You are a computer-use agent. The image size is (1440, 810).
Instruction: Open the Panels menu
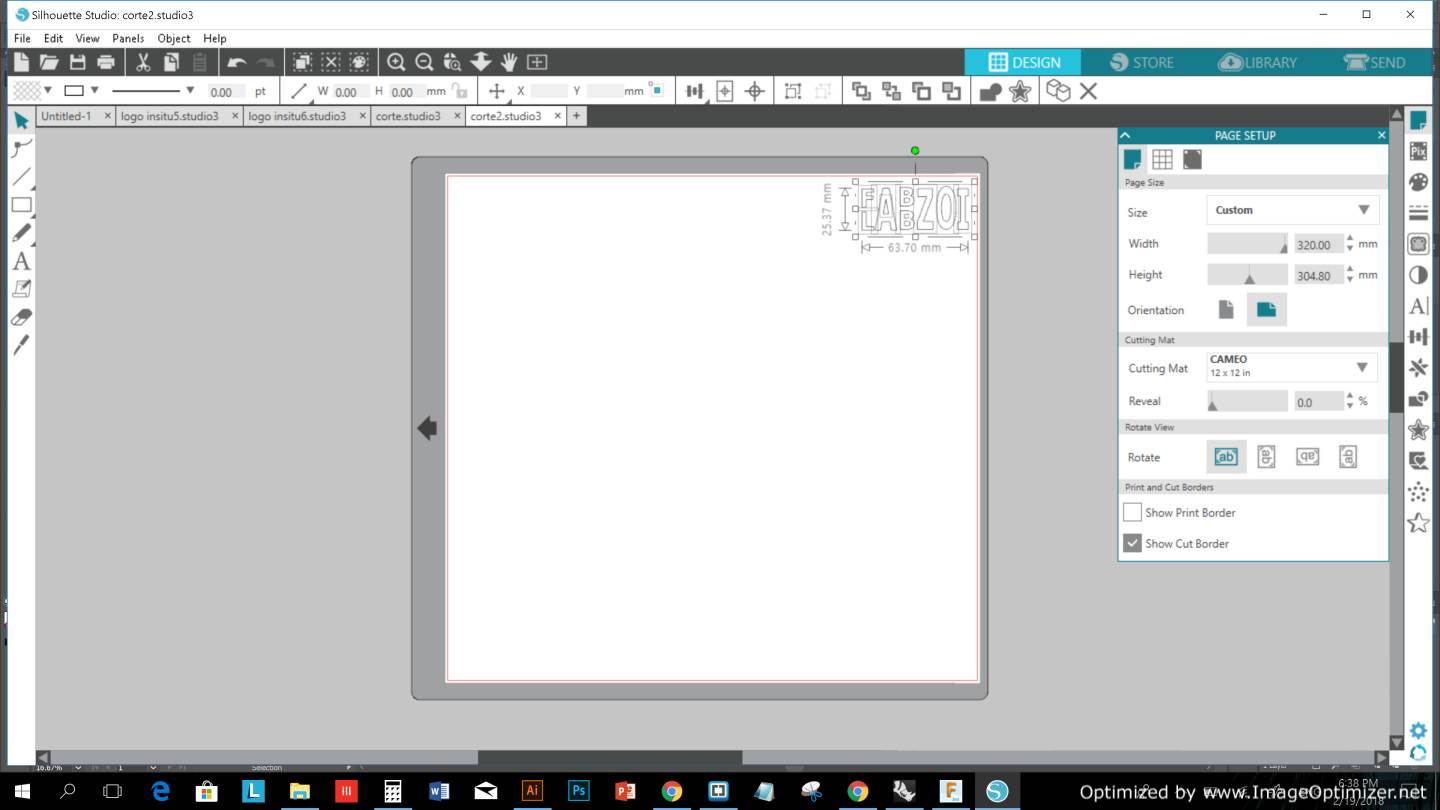pyautogui.click(x=128, y=38)
